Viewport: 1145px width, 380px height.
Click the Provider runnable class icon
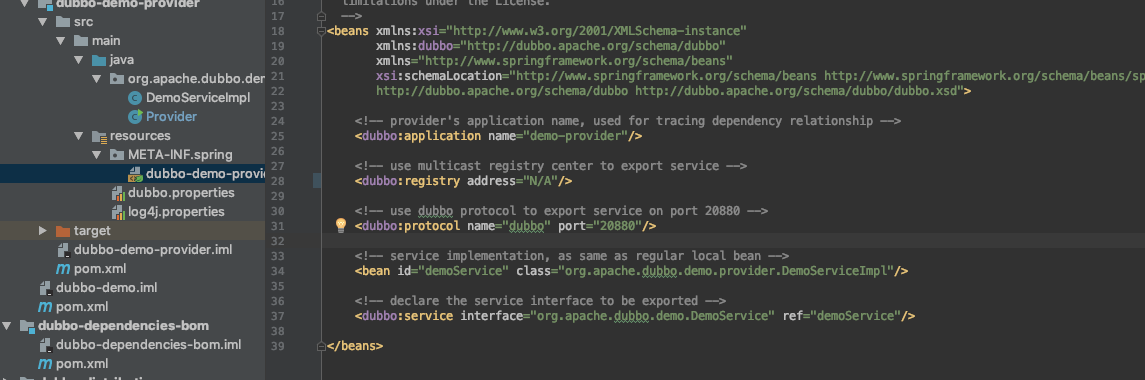134,117
